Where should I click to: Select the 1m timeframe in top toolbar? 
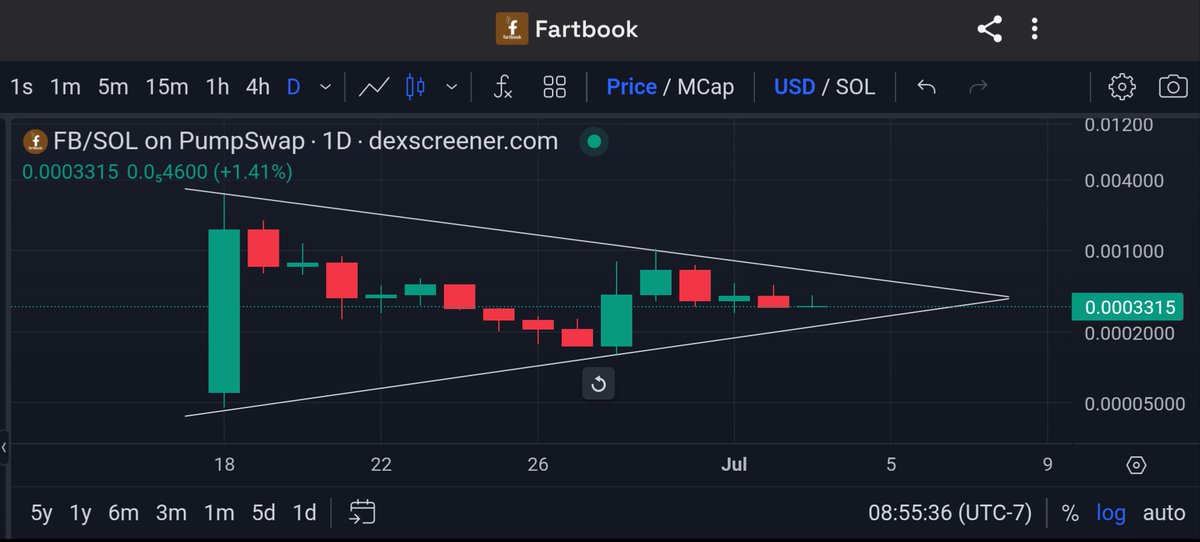pos(65,87)
